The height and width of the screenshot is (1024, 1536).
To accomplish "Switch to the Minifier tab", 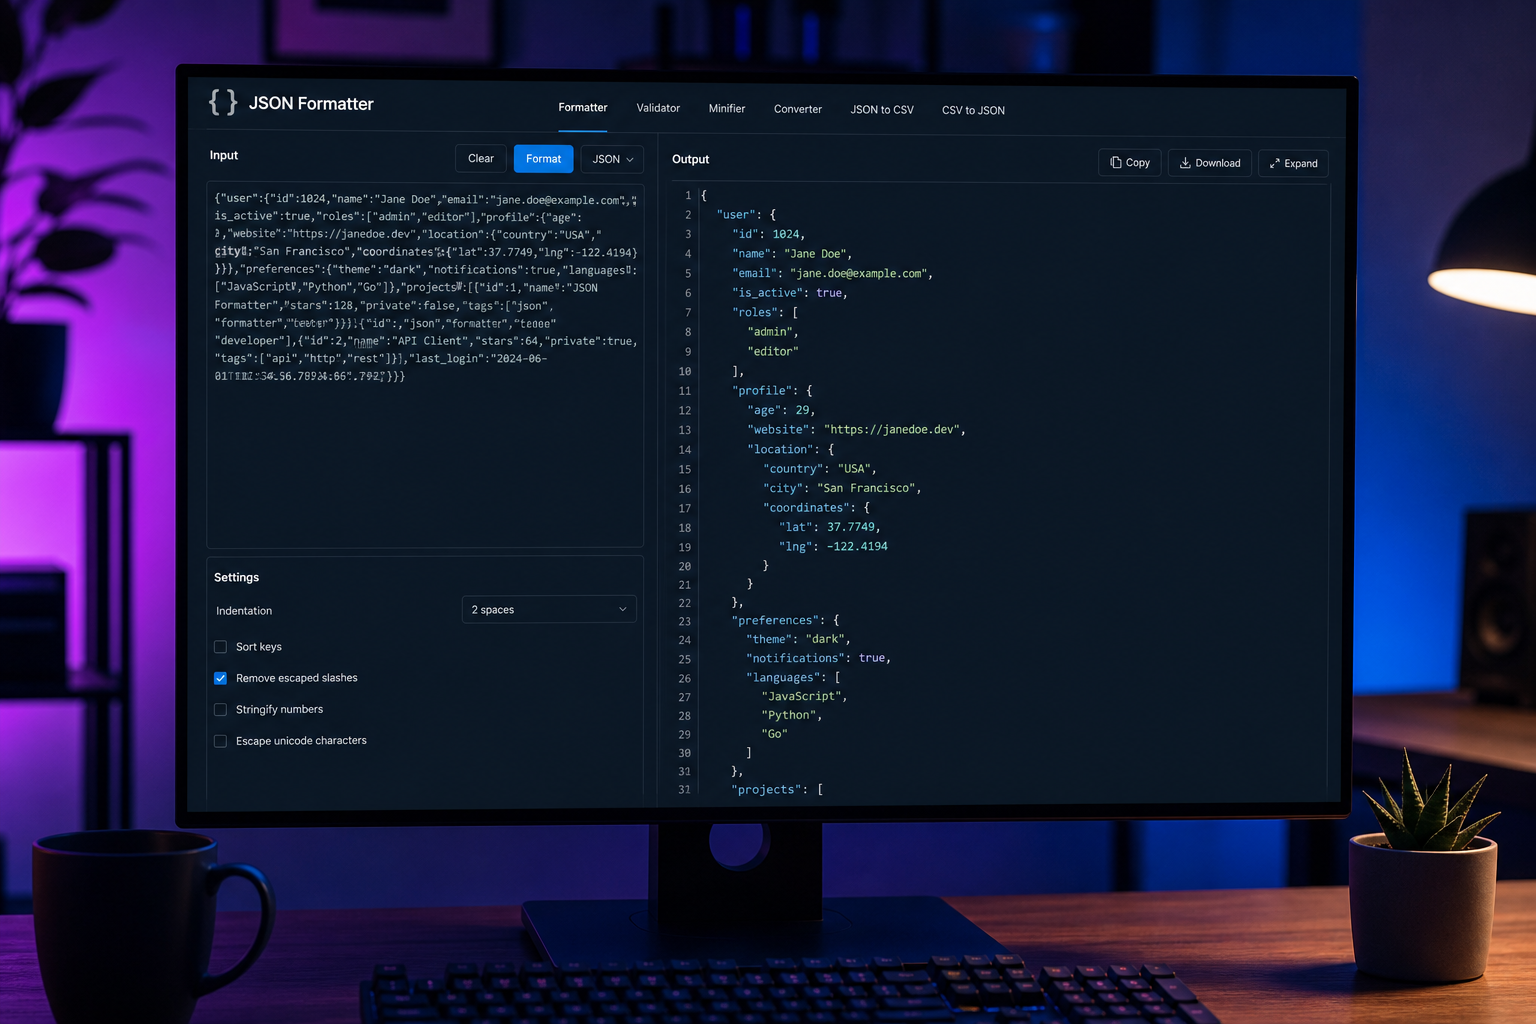I will point(727,108).
